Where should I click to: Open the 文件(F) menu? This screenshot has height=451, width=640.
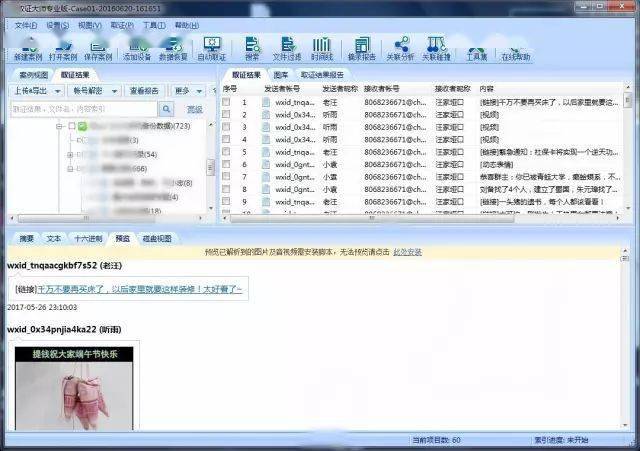pyautogui.click(x=26, y=25)
